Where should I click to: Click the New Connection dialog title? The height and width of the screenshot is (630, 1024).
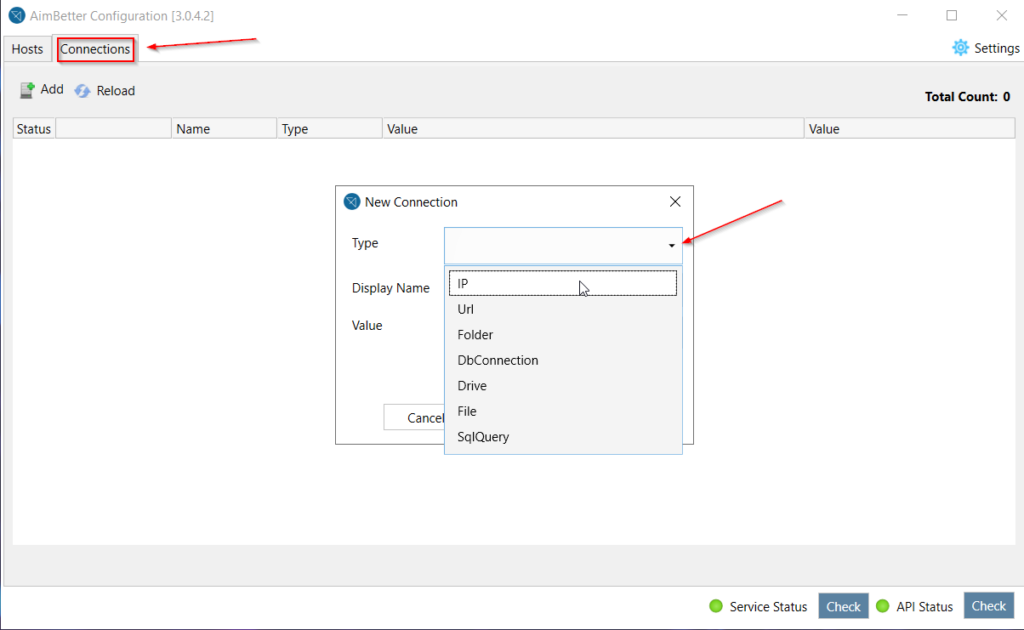tap(411, 202)
